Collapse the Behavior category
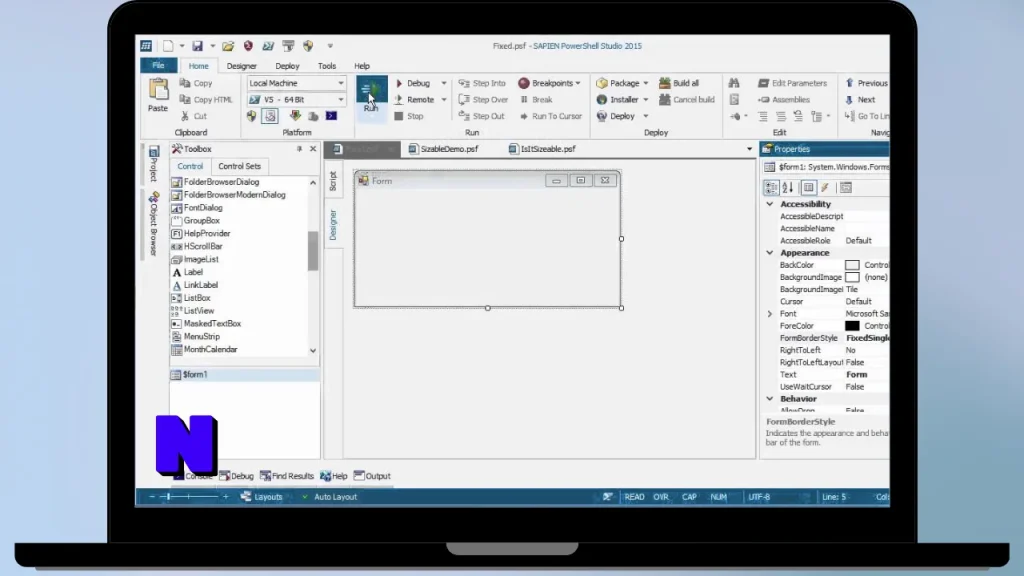The width and height of the screenshot is (1024, 576). tap(770, 399)
